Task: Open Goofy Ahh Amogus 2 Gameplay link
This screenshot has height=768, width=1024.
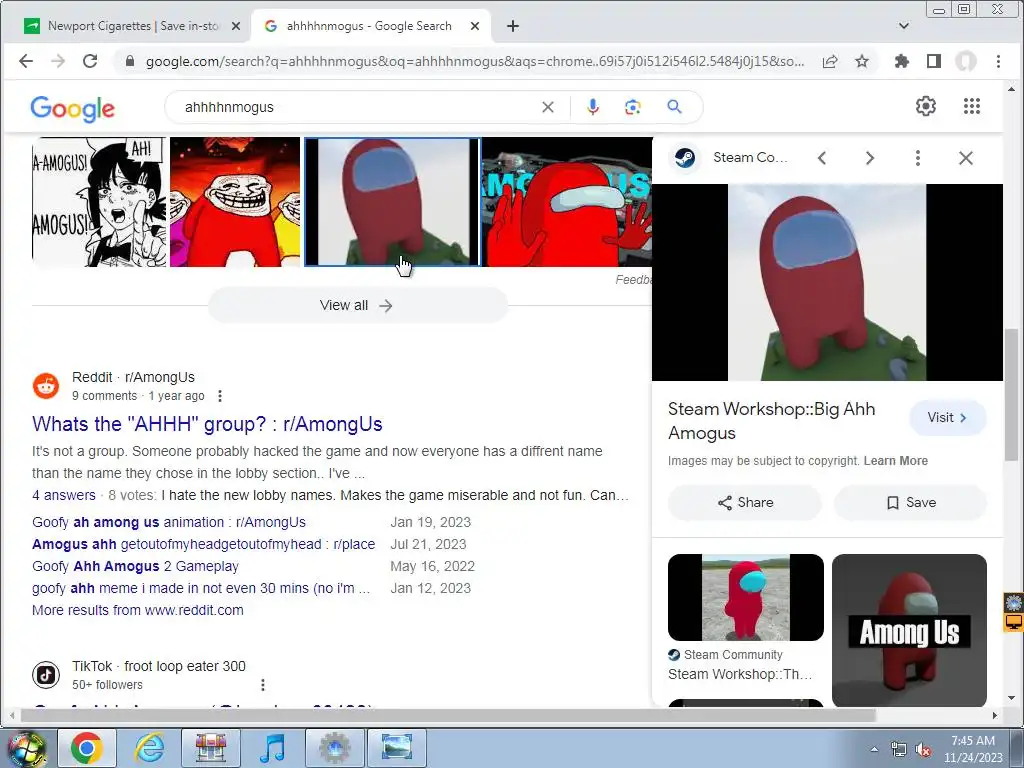Action: [135, 566]
